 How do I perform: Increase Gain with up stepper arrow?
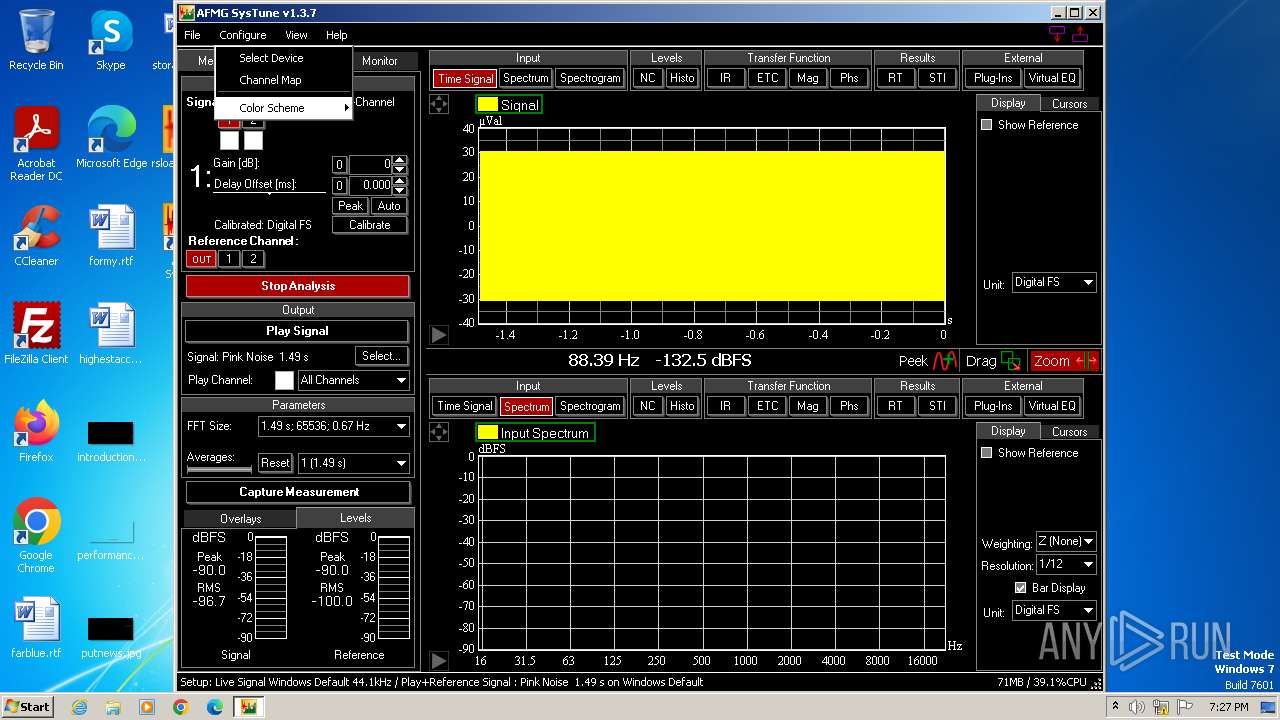coord(400,160)
